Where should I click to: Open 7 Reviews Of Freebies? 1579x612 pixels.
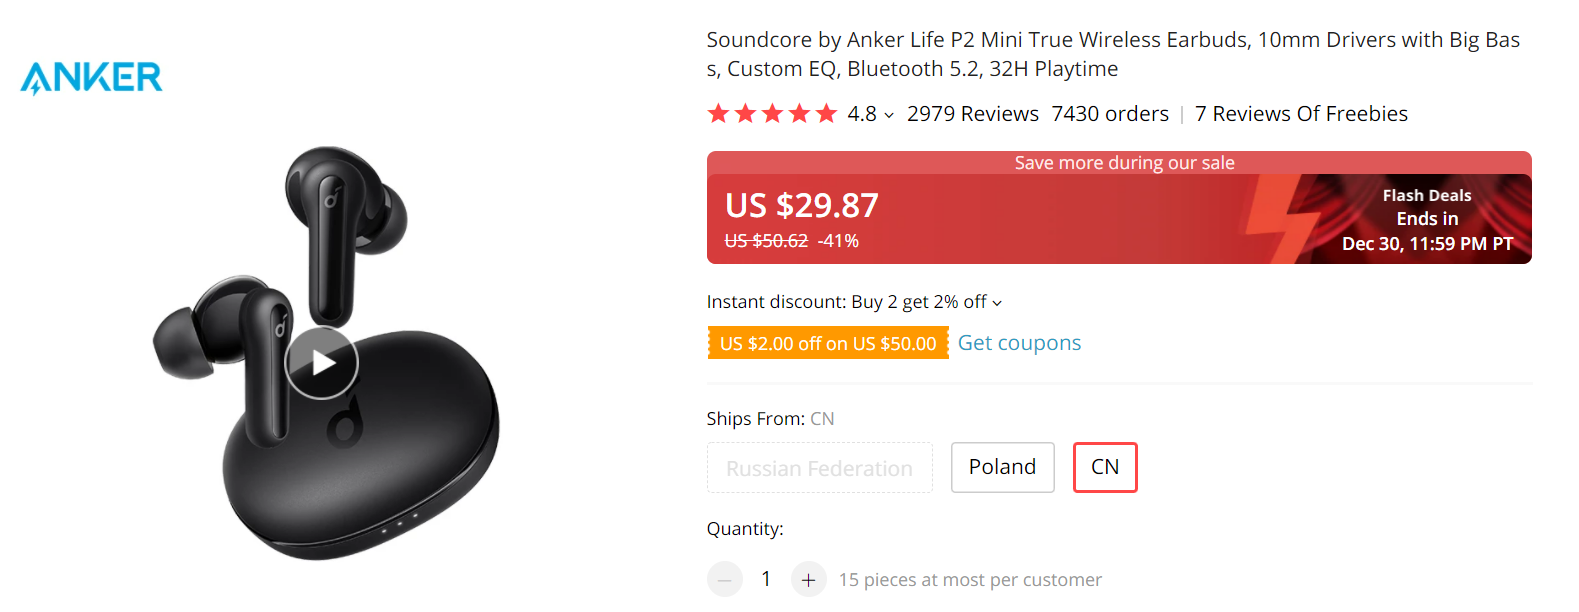1301,113
